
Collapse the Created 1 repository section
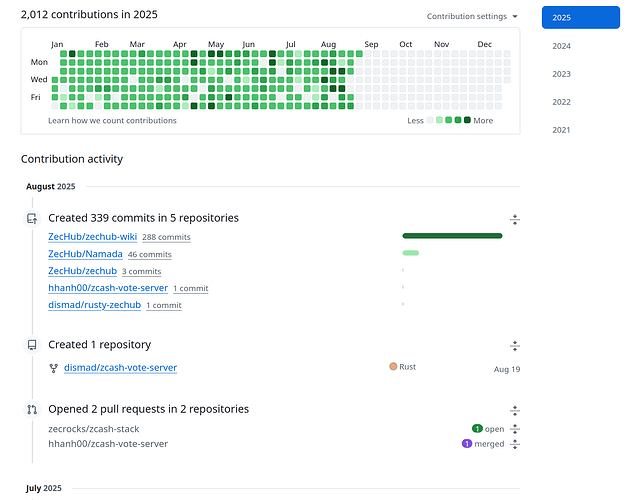(515, 345)
